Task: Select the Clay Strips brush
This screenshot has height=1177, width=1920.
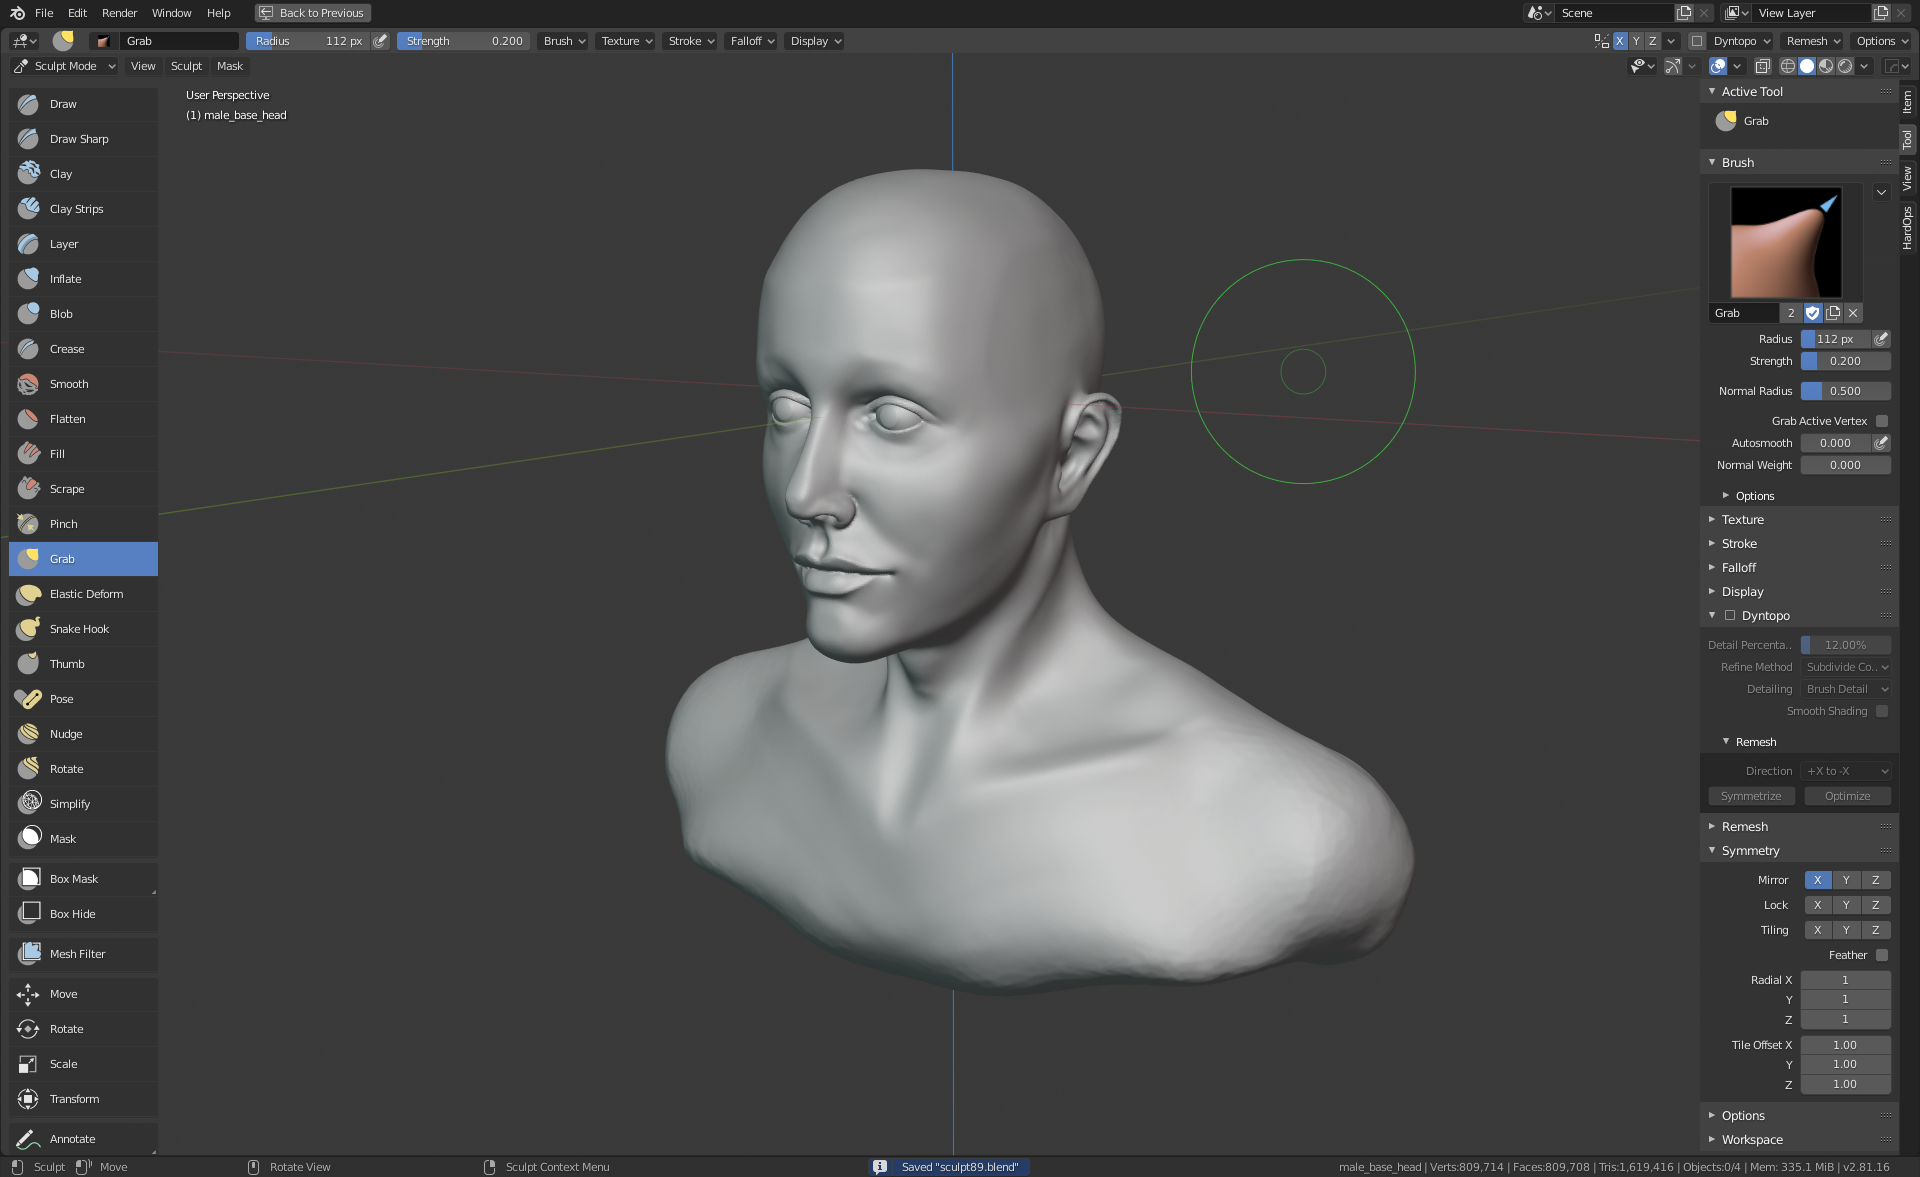Action: pos(77,209)
